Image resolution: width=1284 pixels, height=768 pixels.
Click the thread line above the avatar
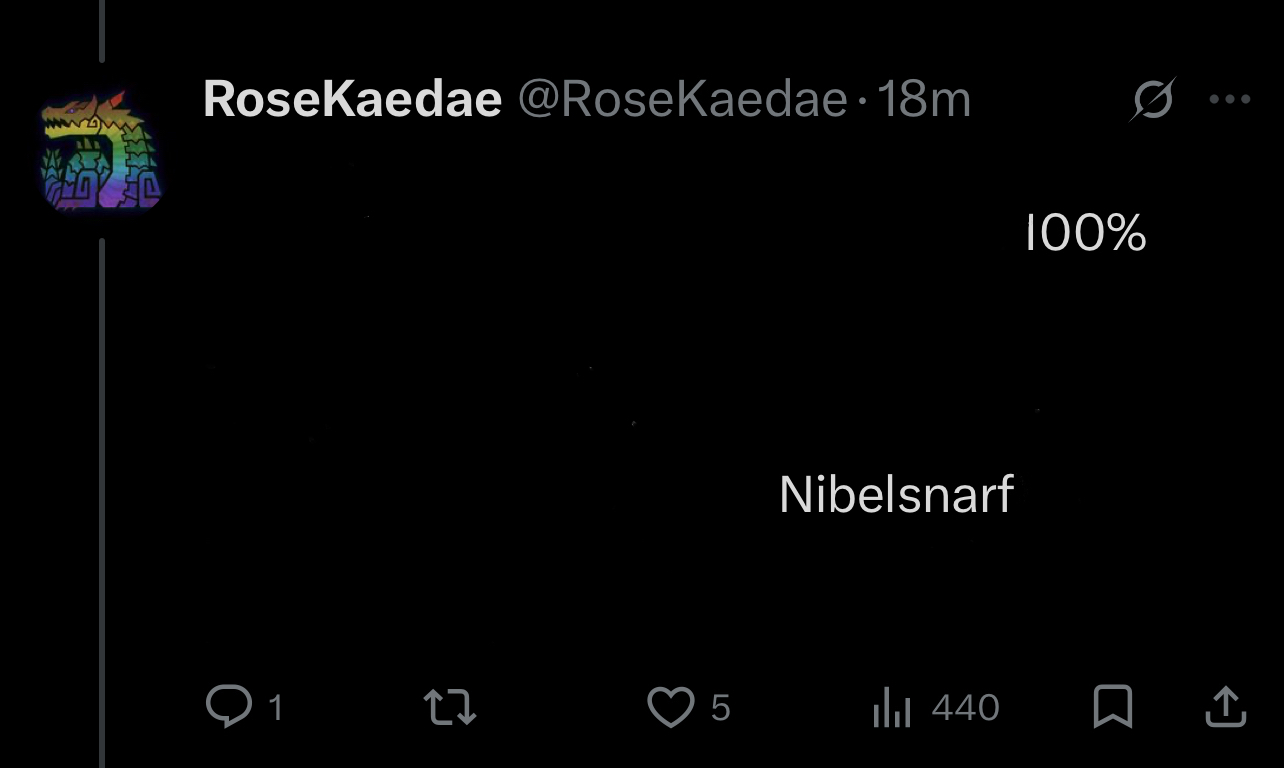click(x=102, y=30)
